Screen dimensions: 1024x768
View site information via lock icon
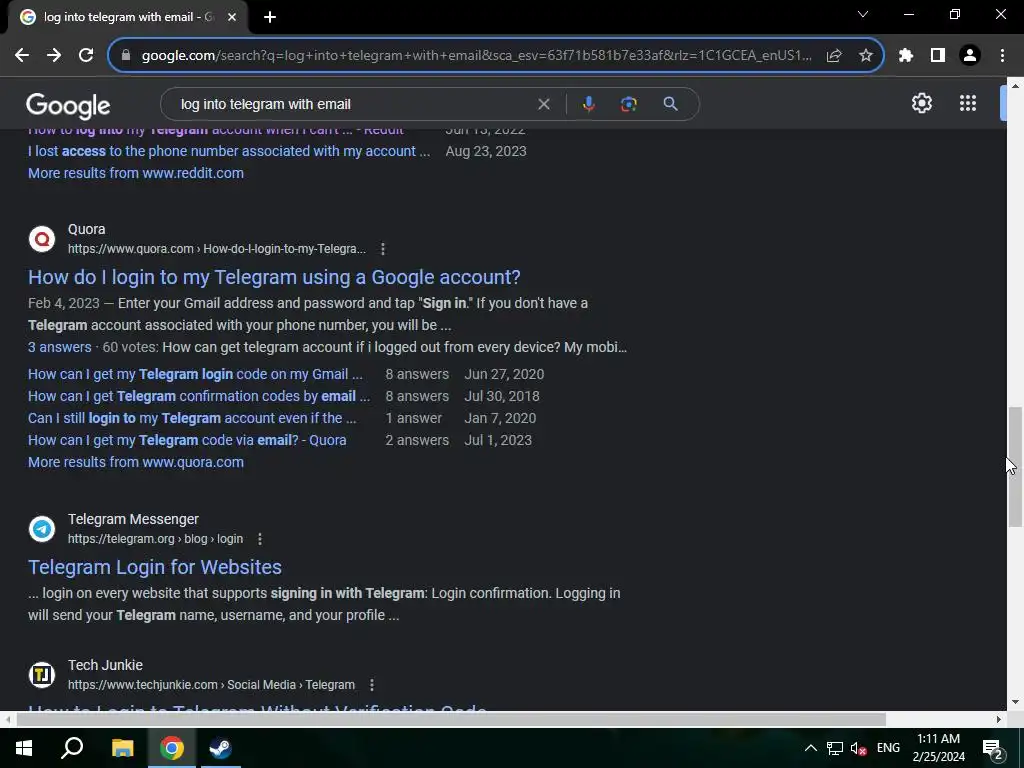125,56
